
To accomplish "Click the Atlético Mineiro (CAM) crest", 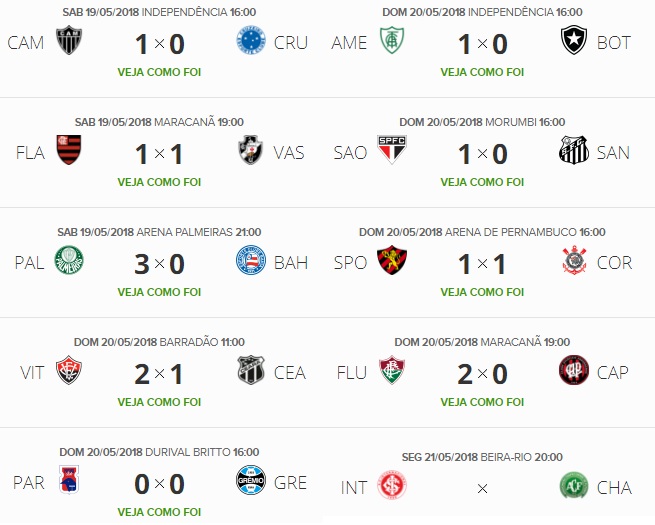I will (69, 40).
